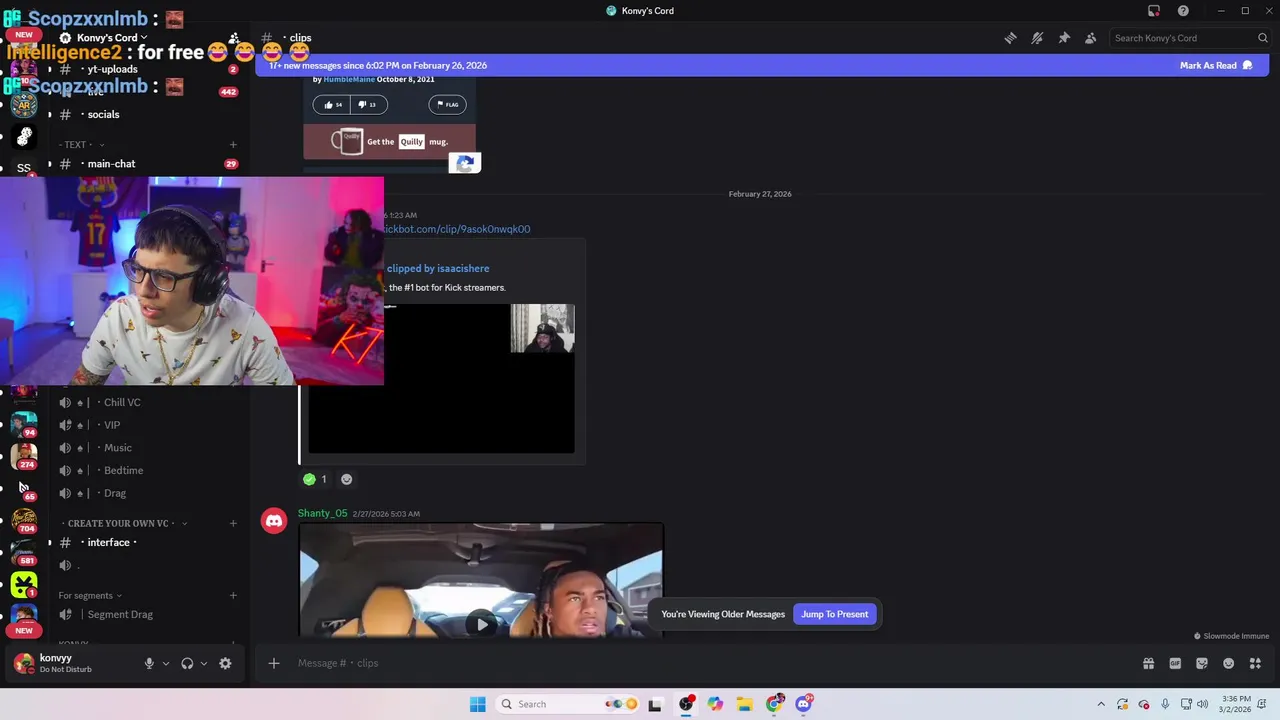Open the gift icon in message bar
The image size is (1280, 720).
coord(1148,663)
